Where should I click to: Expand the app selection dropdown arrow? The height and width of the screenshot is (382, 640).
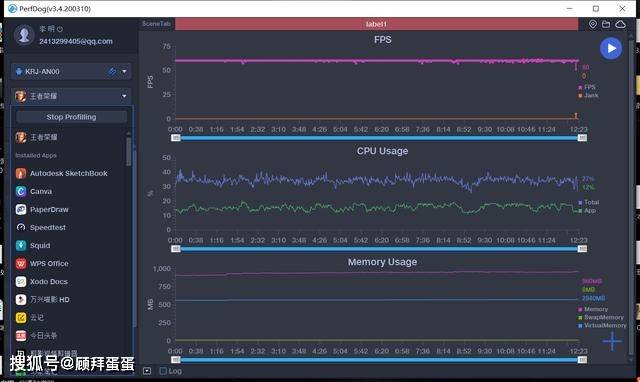pos(124,96)
